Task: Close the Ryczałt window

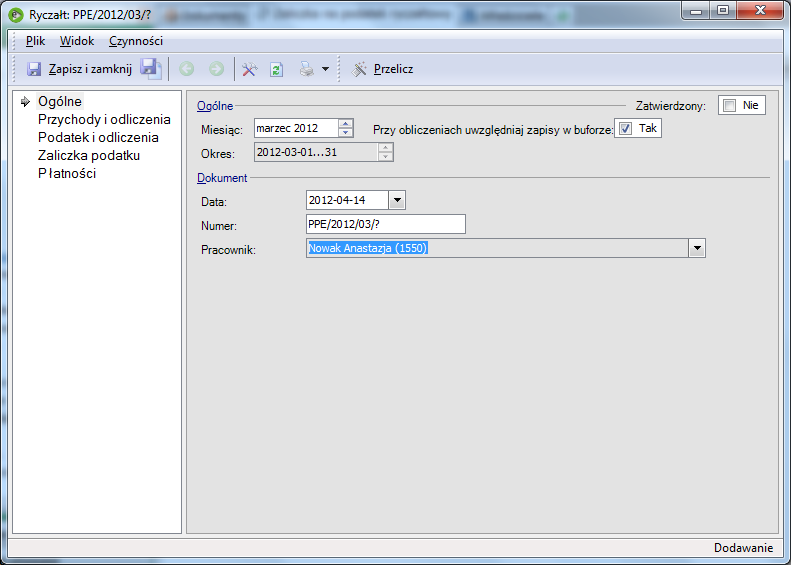Action: 760,11
